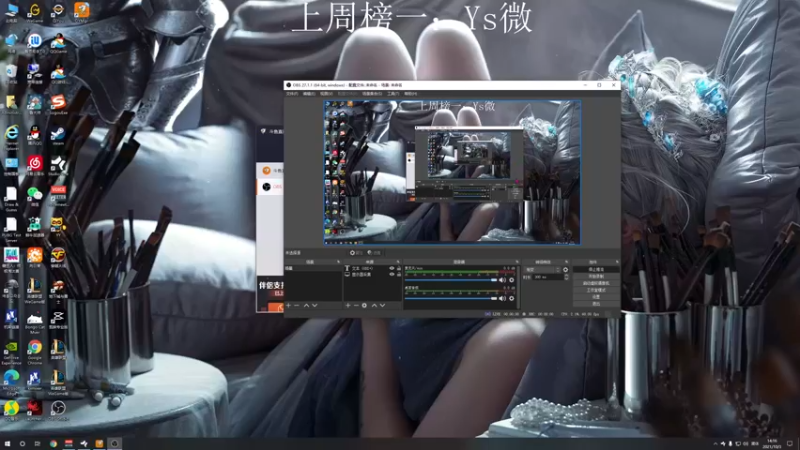Click the transition duration value field
This screenshot has height=450, width=800.
(x=548, y=277)
